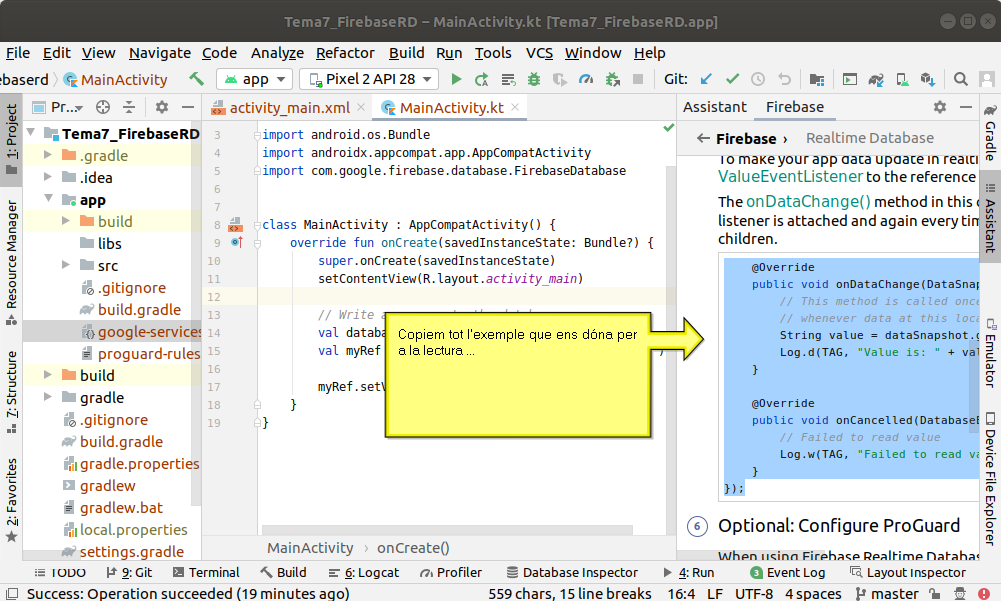
Task: Open Project Structure icon in toolbar
Action: (x=817, y=79)
